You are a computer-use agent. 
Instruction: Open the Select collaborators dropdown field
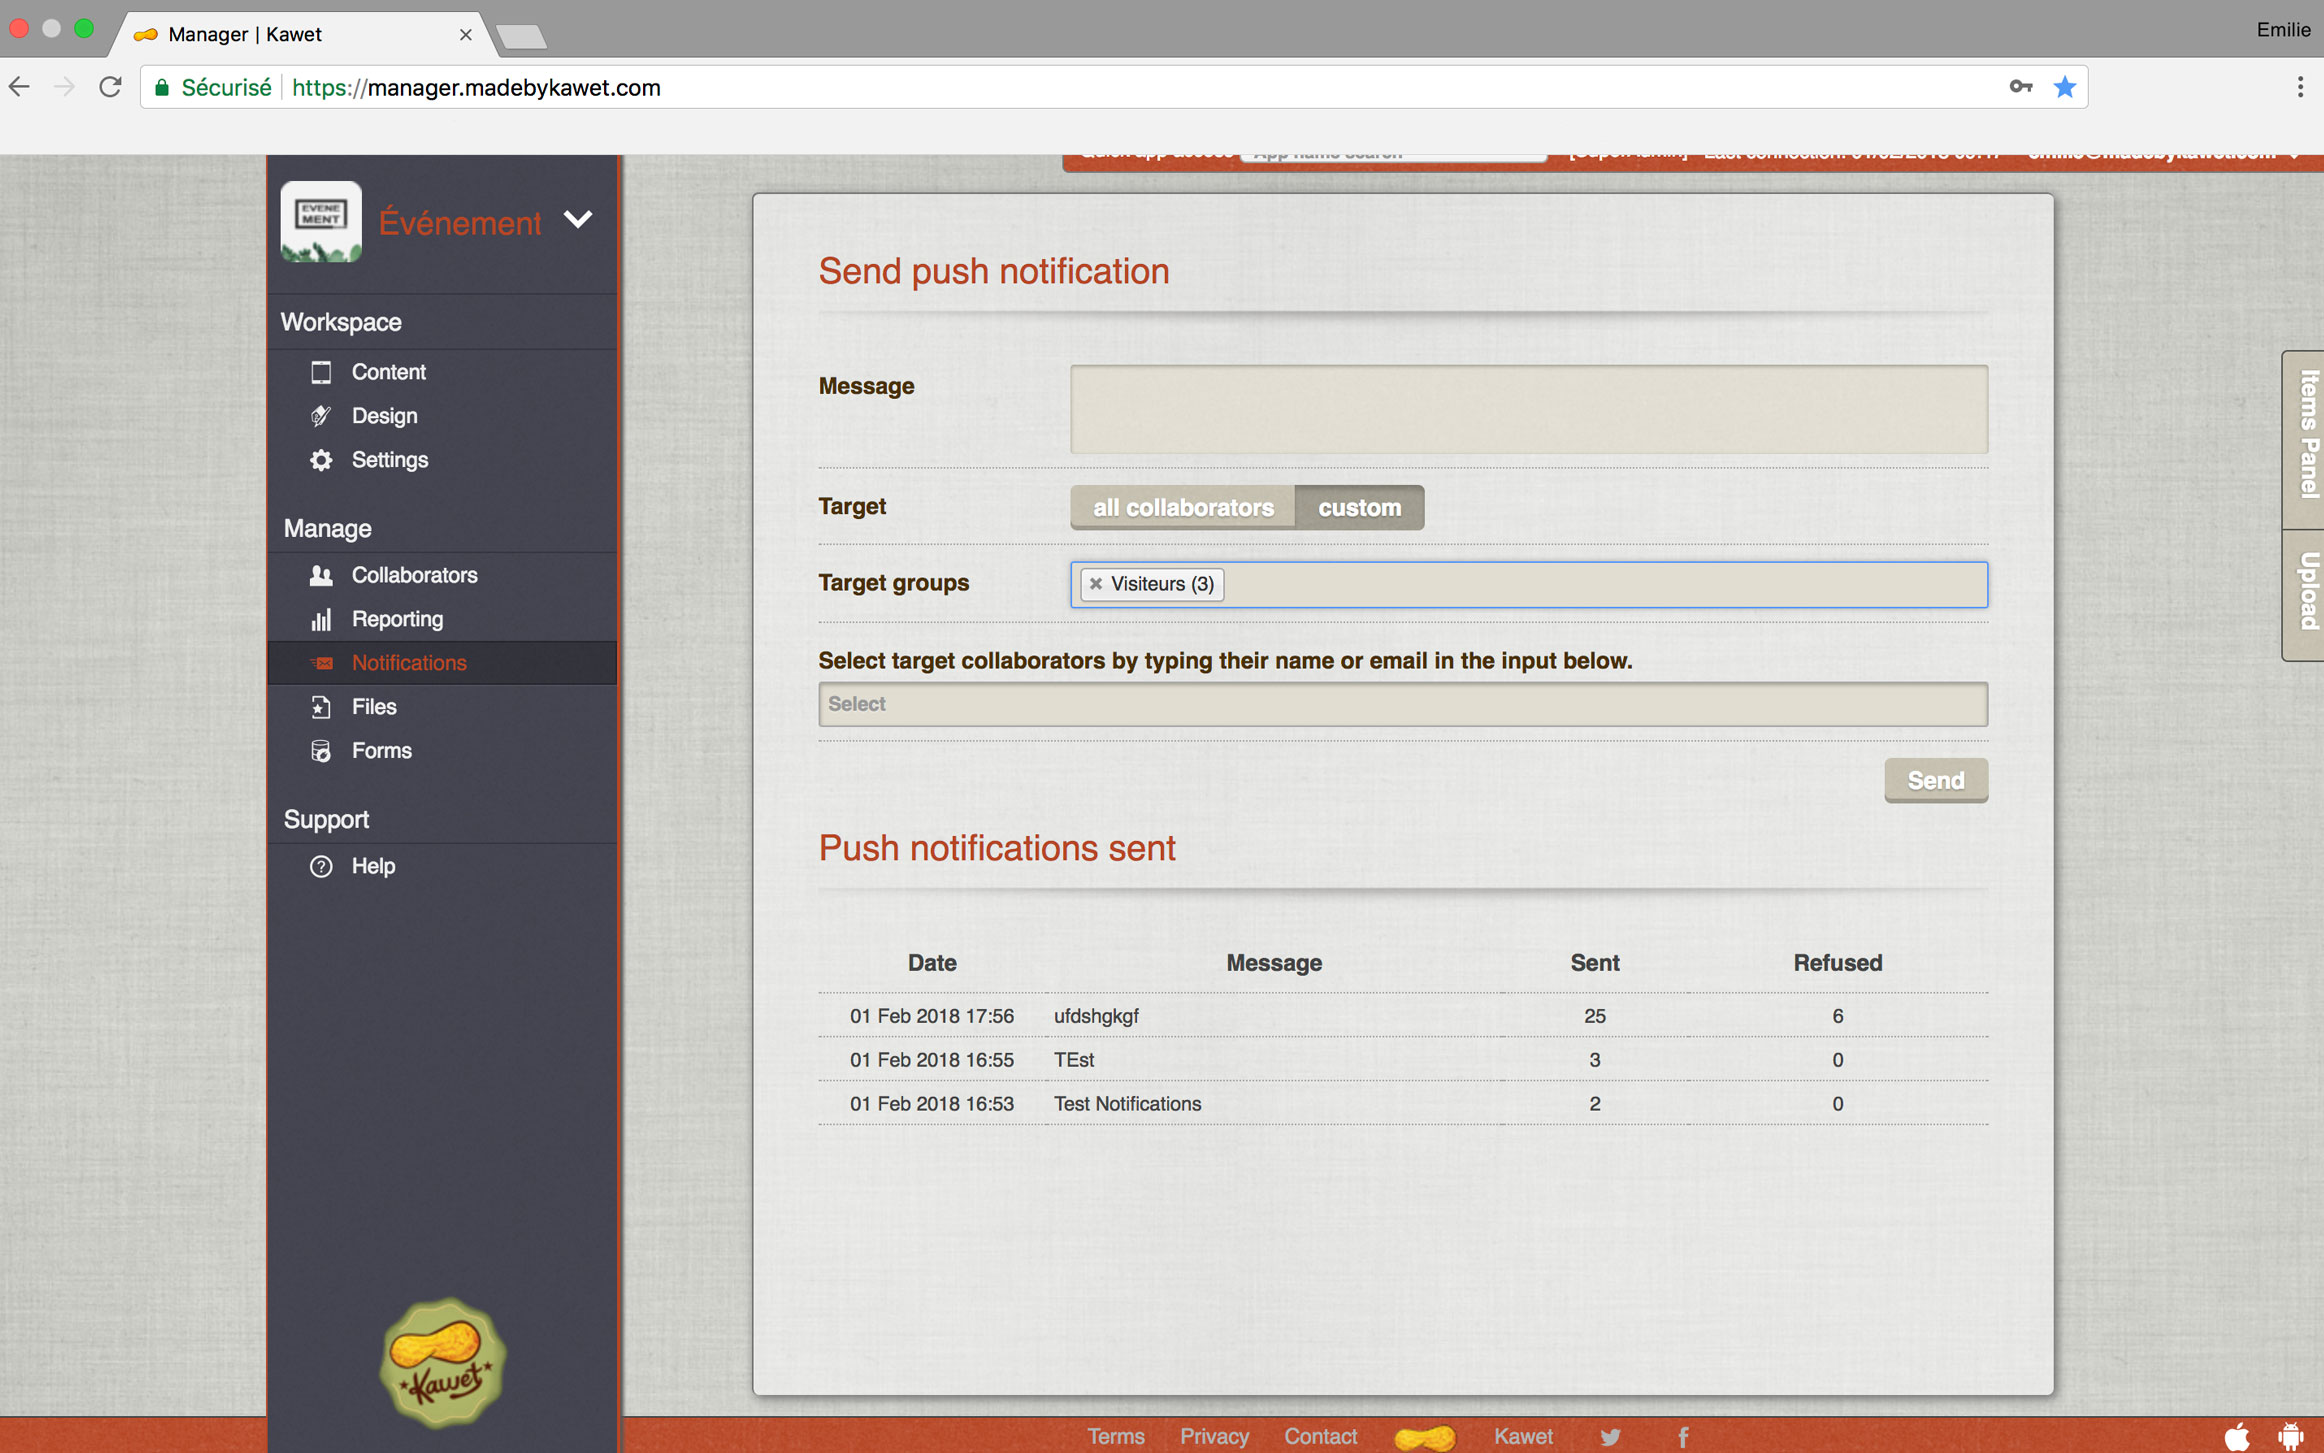pos(1402,704)
